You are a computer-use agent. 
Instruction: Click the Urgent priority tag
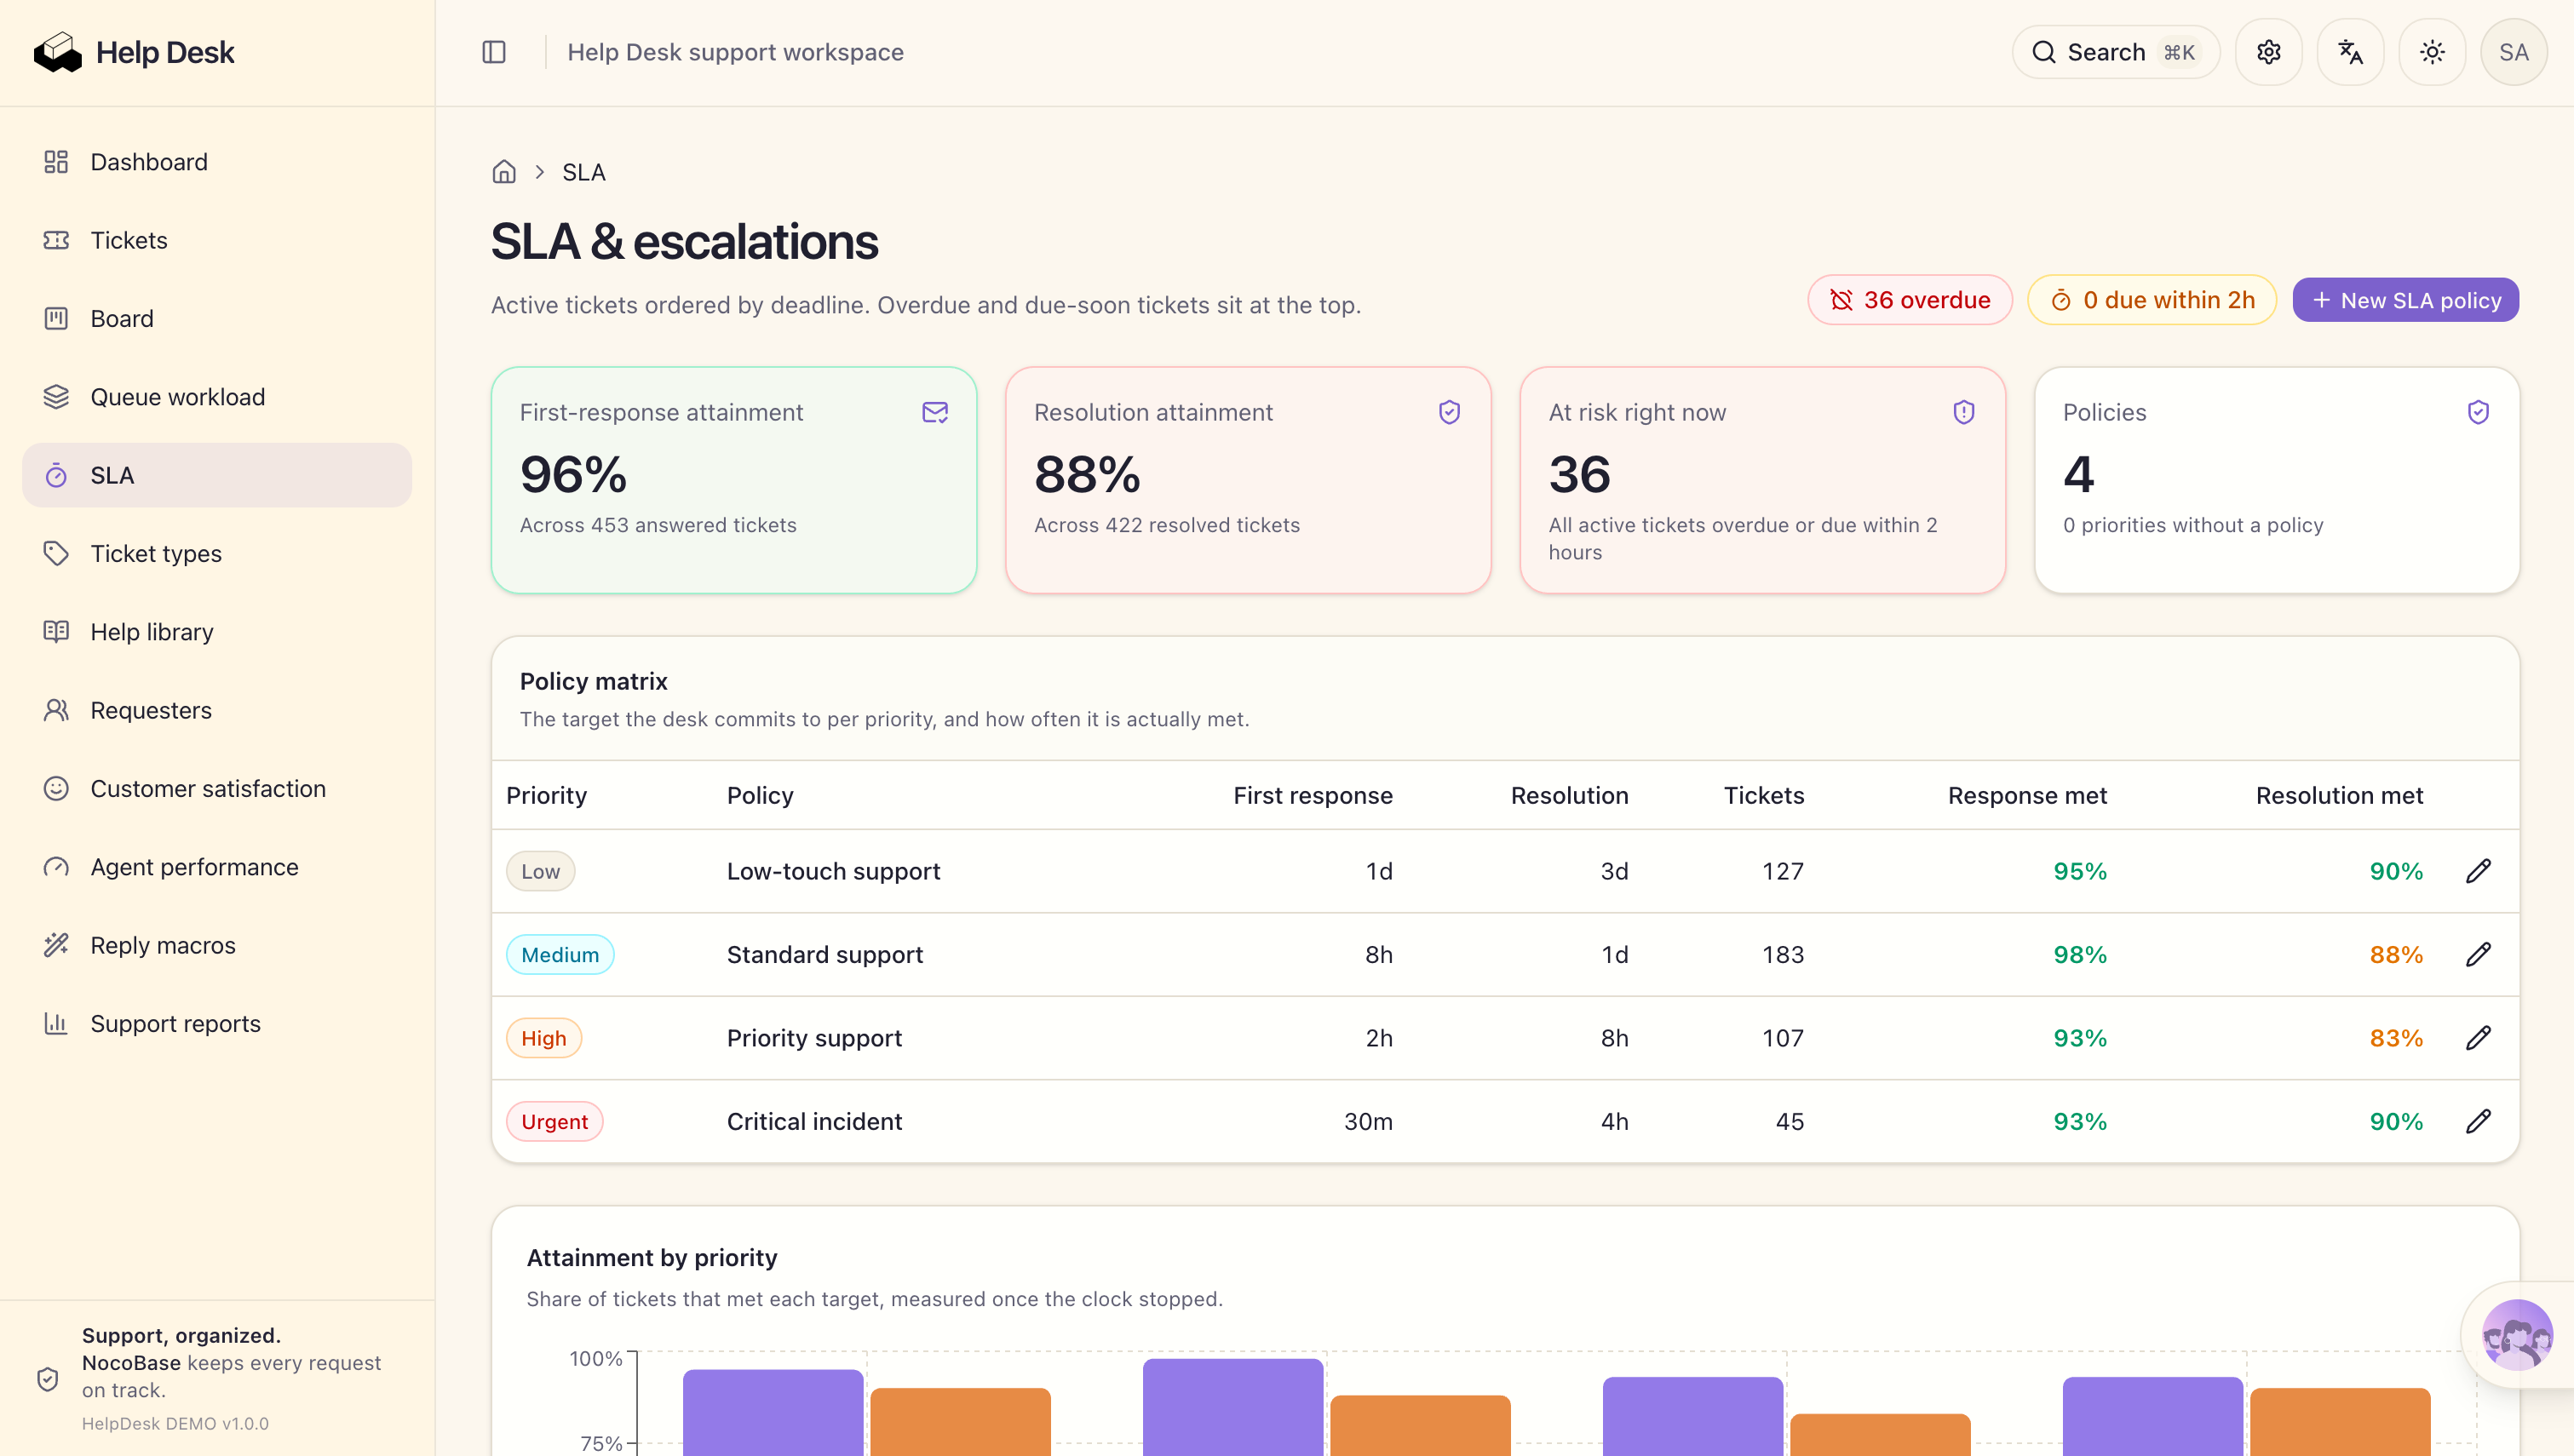point(554,1122)
